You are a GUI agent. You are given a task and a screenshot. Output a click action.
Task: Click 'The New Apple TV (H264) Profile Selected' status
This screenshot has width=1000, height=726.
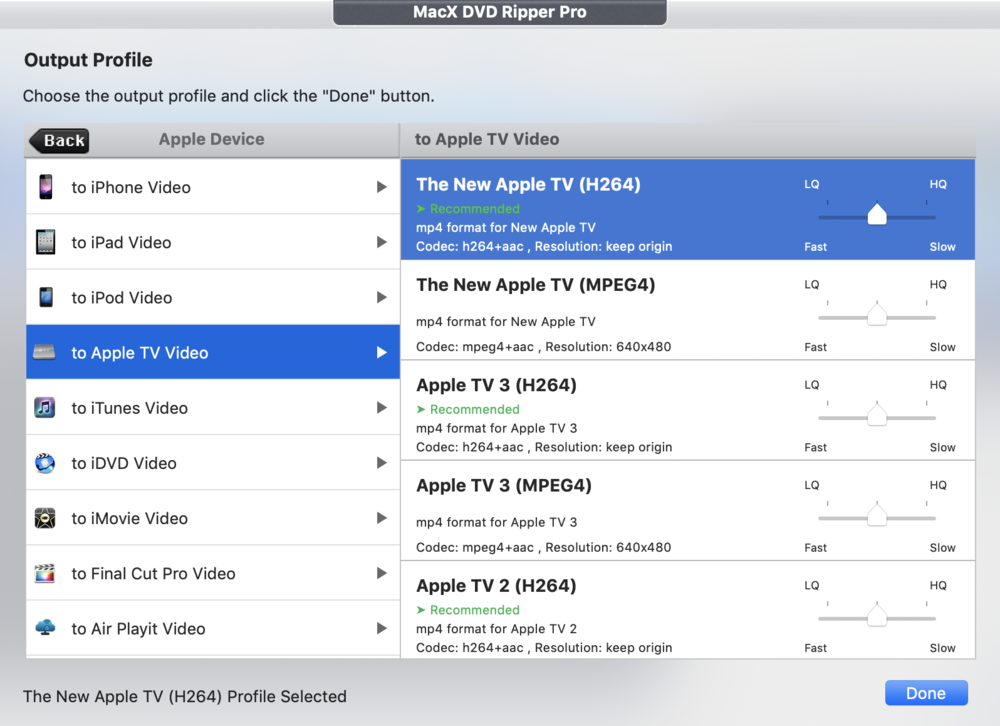tap(185, 696)
